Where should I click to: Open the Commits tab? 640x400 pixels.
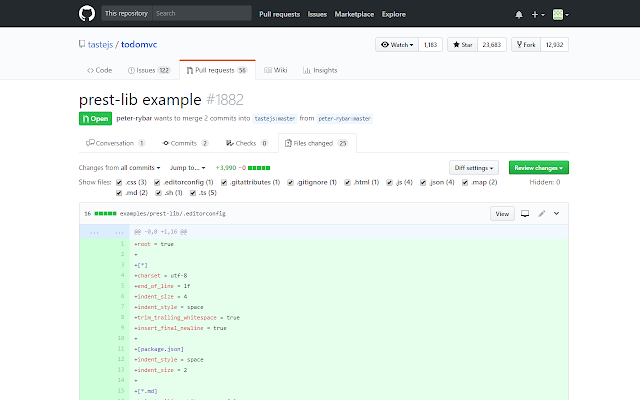click(x=185, y=143)
